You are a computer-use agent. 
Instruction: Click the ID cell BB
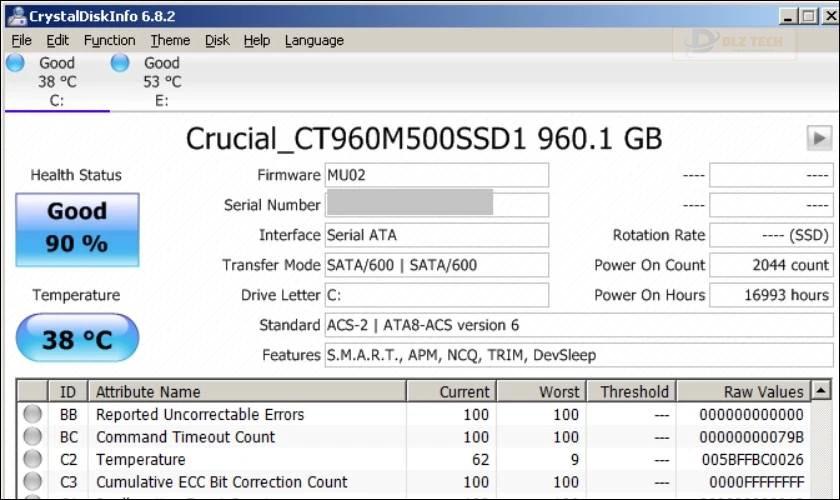pyautogui.click(x=69, y=414)
